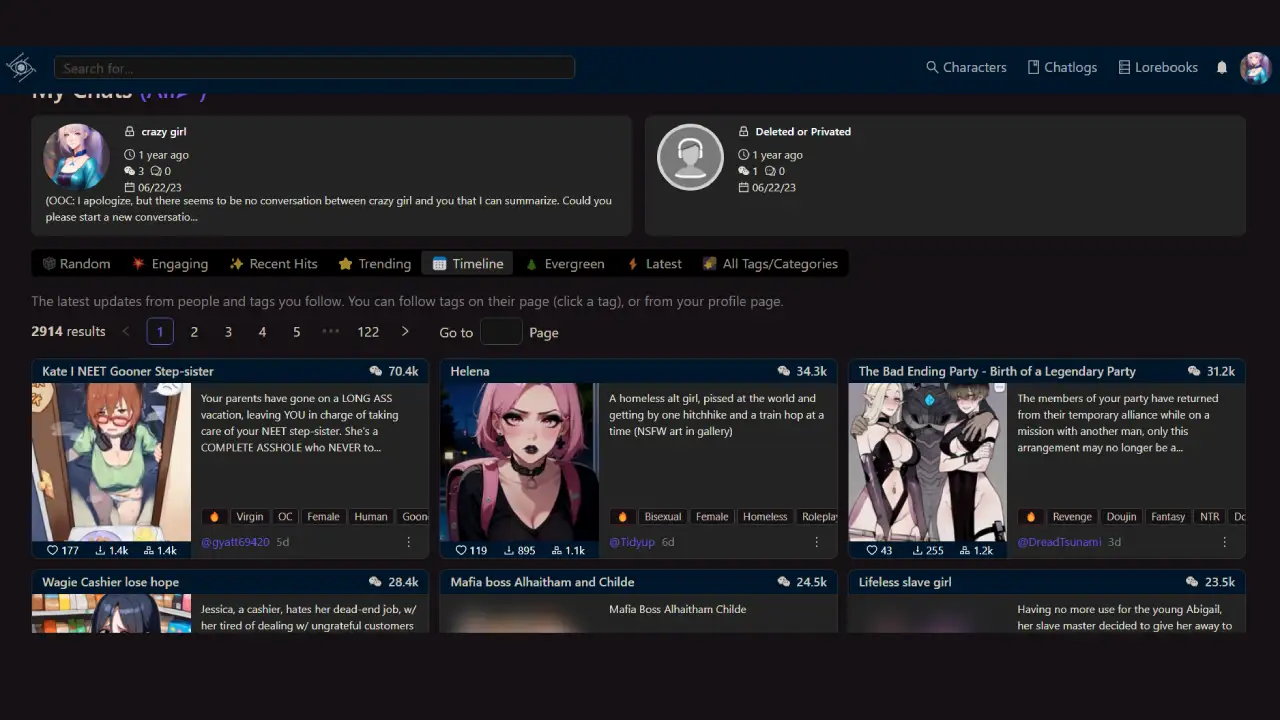Click the Virgin tag on the Kate card
1280x720 pixels.
249,516
